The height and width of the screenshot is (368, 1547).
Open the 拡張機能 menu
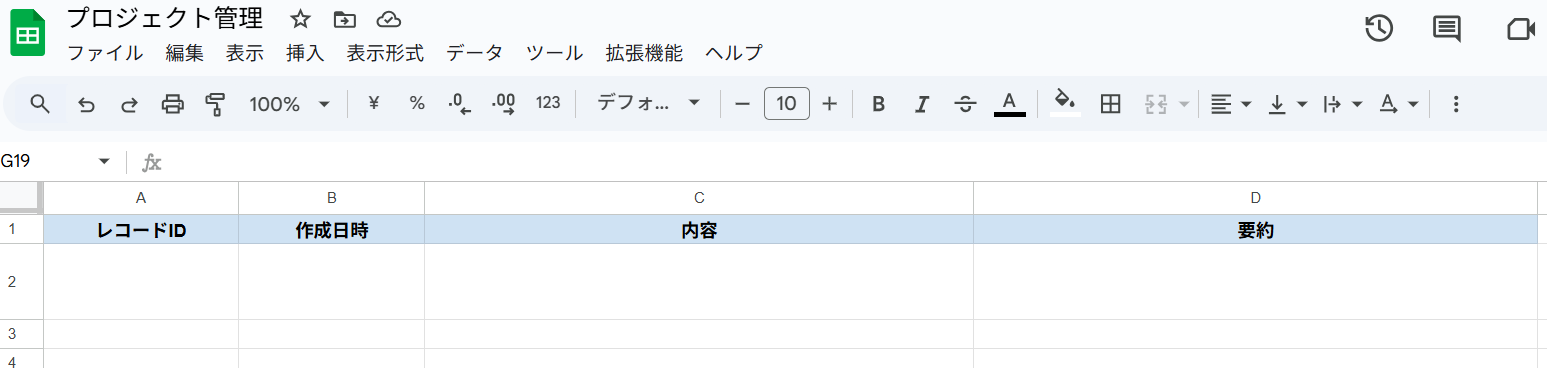644,53
